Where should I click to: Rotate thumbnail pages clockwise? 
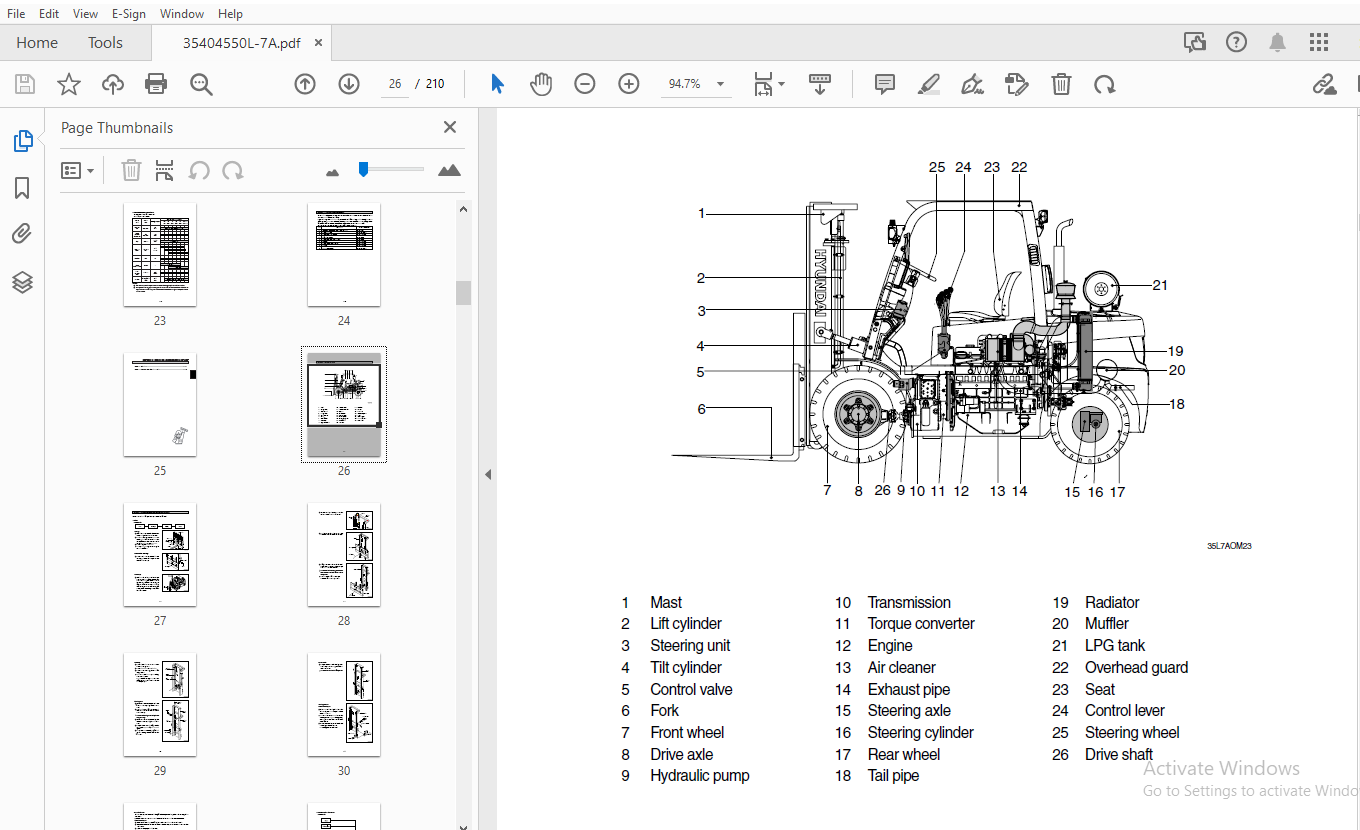(x=233, y=171)
